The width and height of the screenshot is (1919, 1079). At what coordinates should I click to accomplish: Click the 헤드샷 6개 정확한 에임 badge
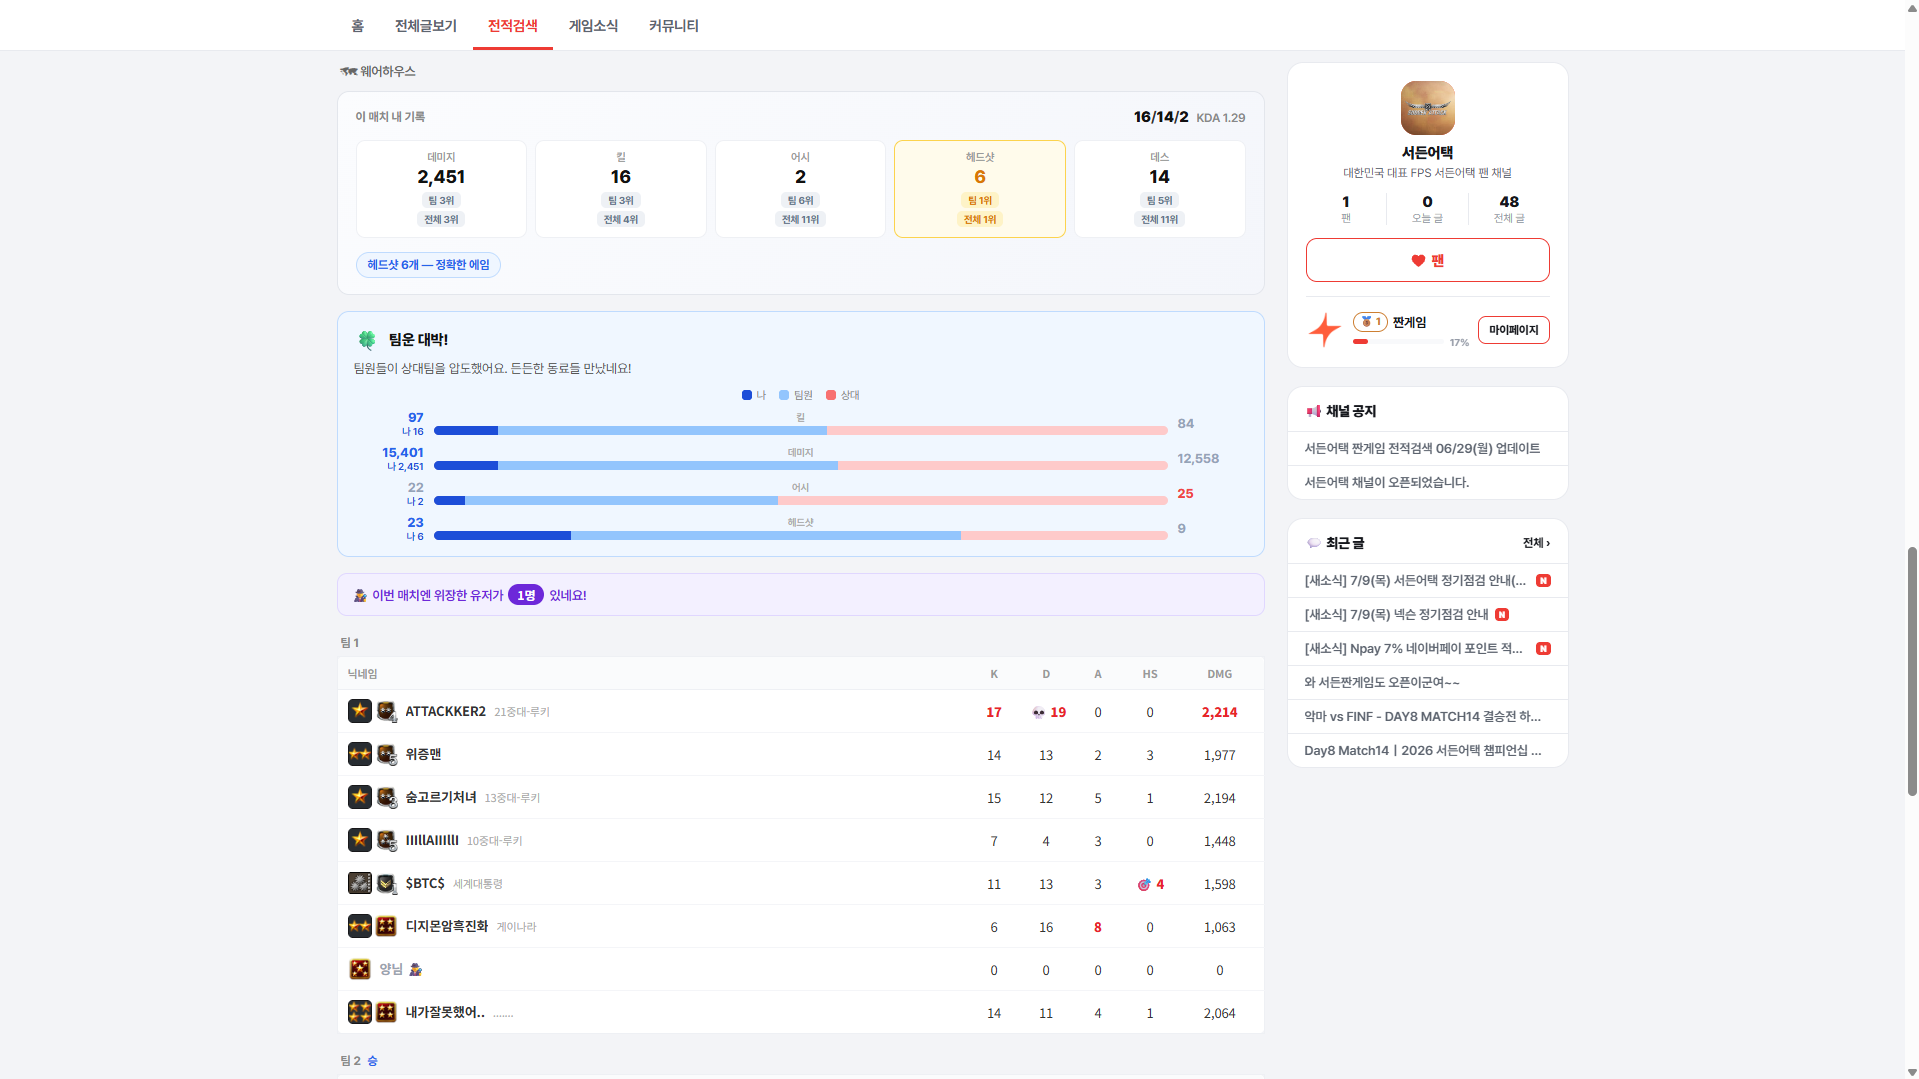click(x=428, y=265)
